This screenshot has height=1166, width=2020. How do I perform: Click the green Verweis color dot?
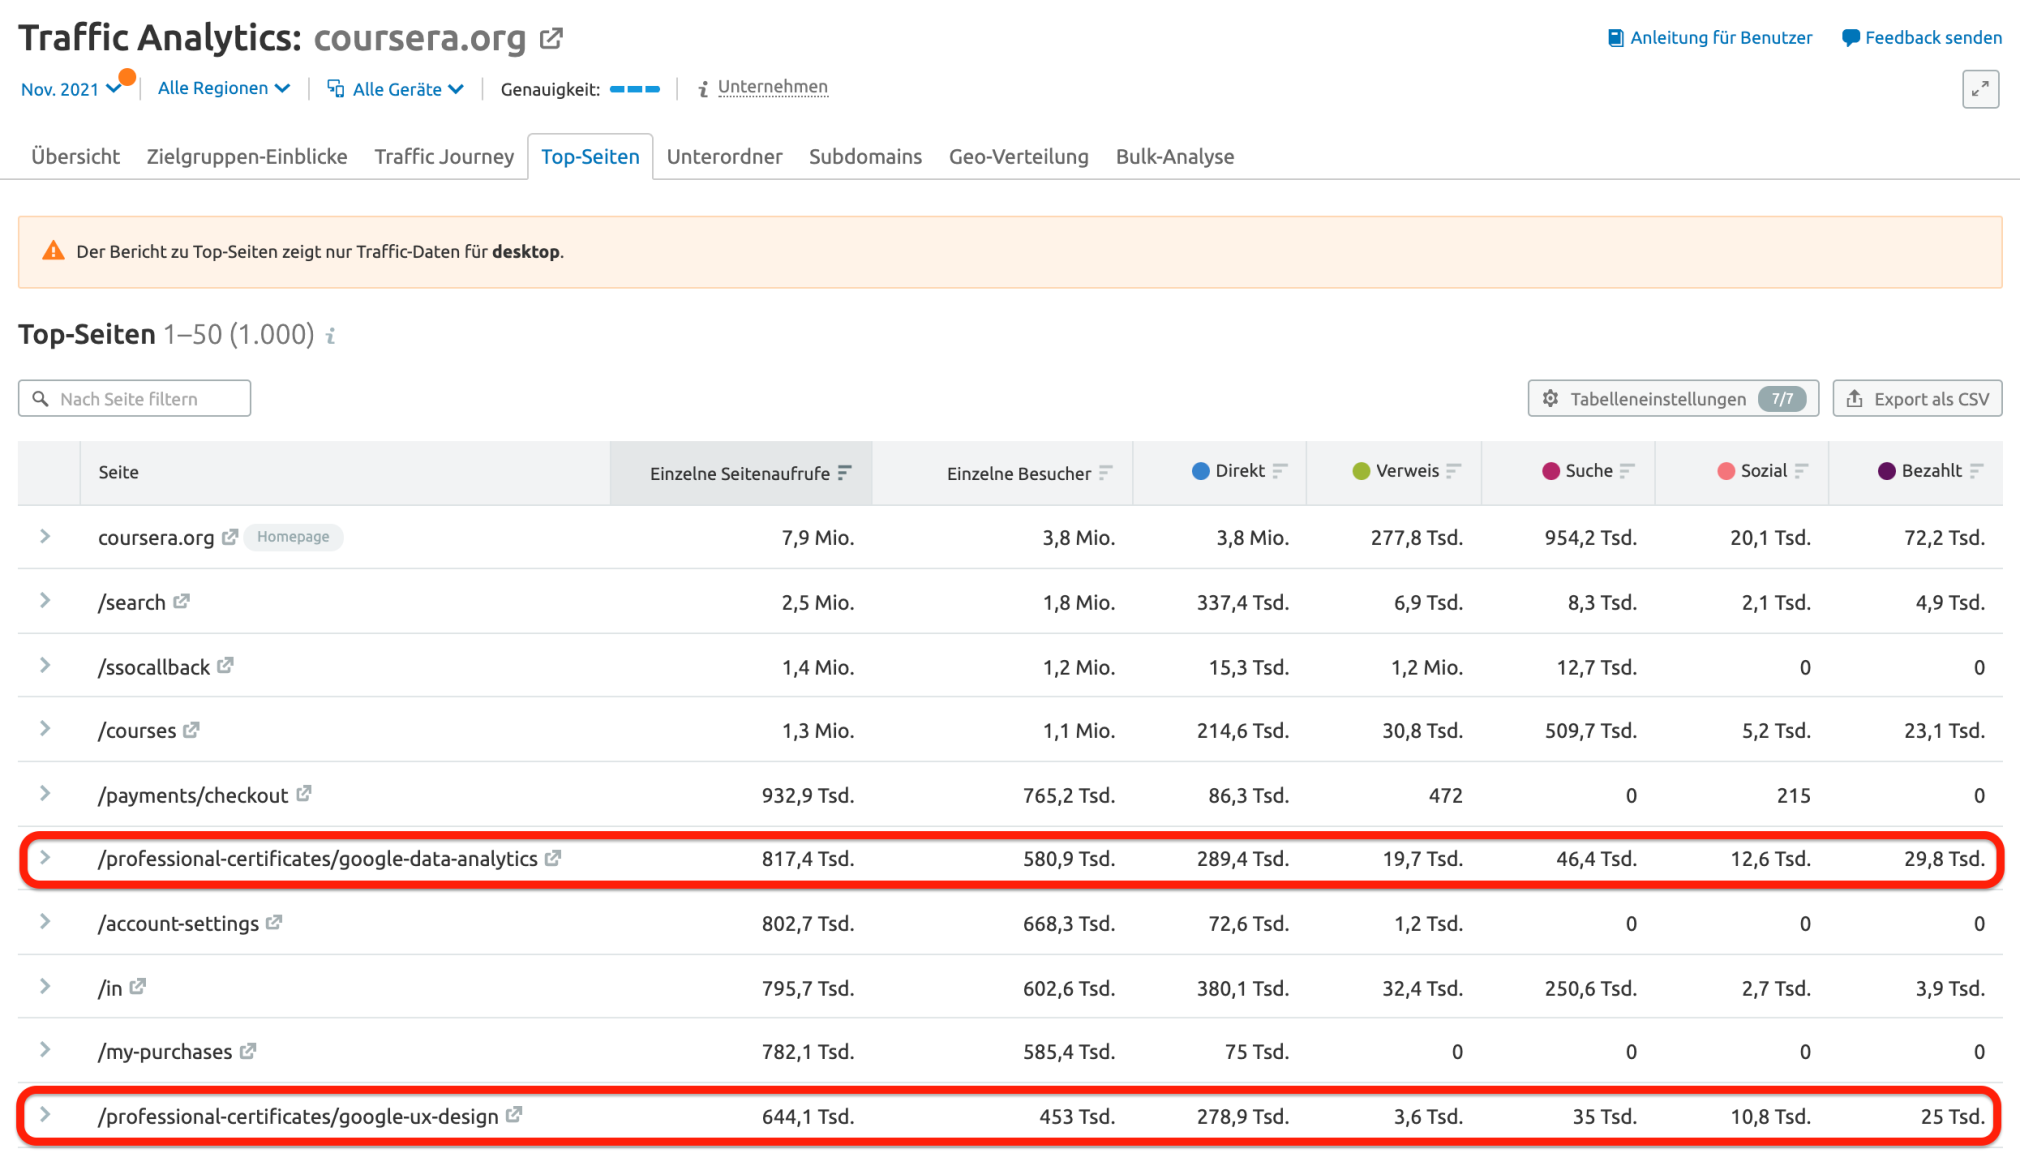click(x=1361, y=471)
